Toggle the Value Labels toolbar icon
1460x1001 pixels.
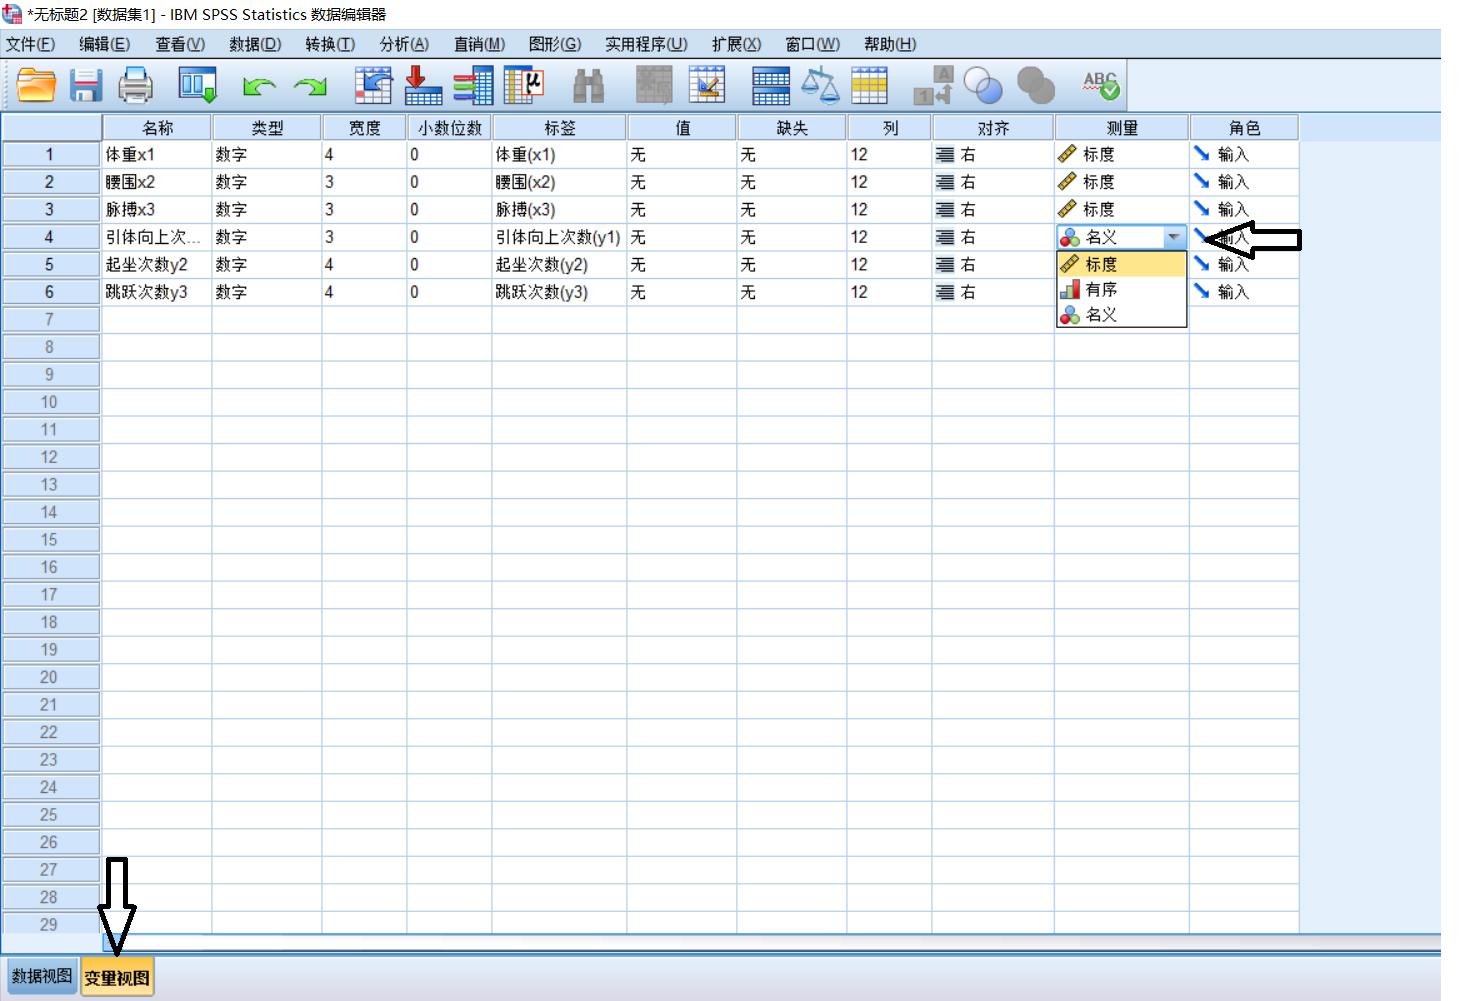point(934,86)
